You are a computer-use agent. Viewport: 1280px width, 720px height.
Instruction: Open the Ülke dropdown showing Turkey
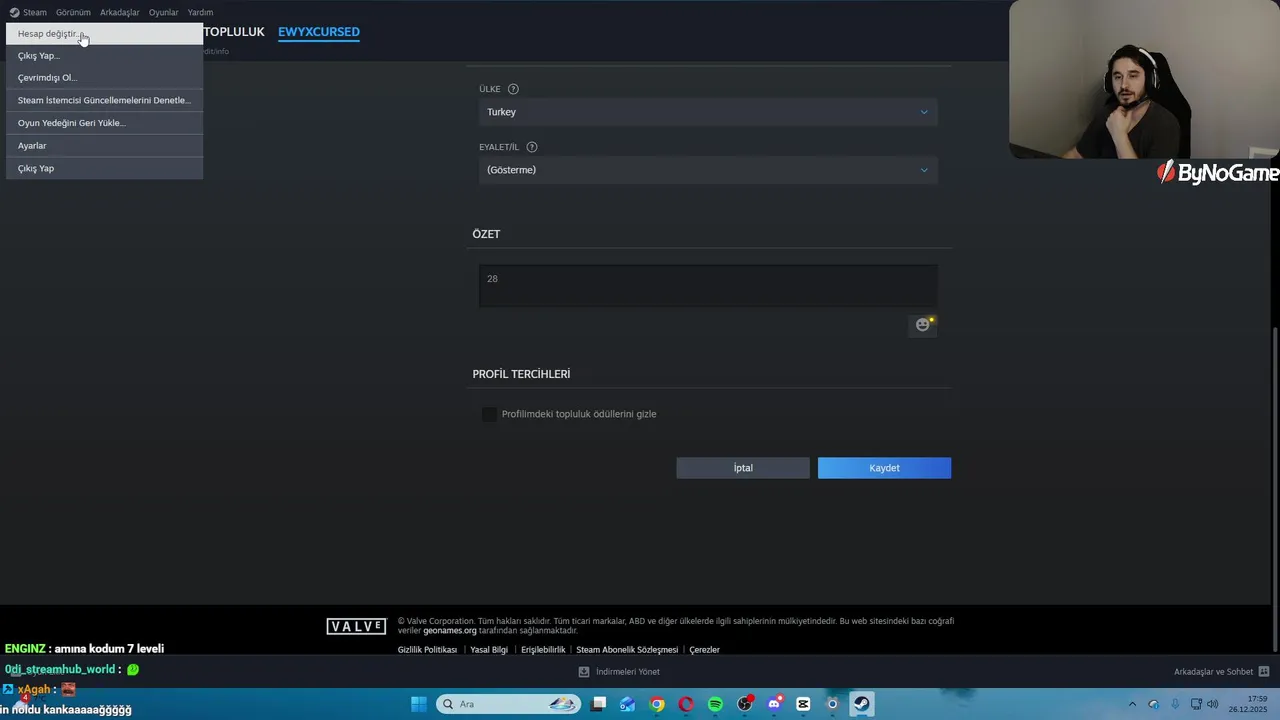(708, 112)
